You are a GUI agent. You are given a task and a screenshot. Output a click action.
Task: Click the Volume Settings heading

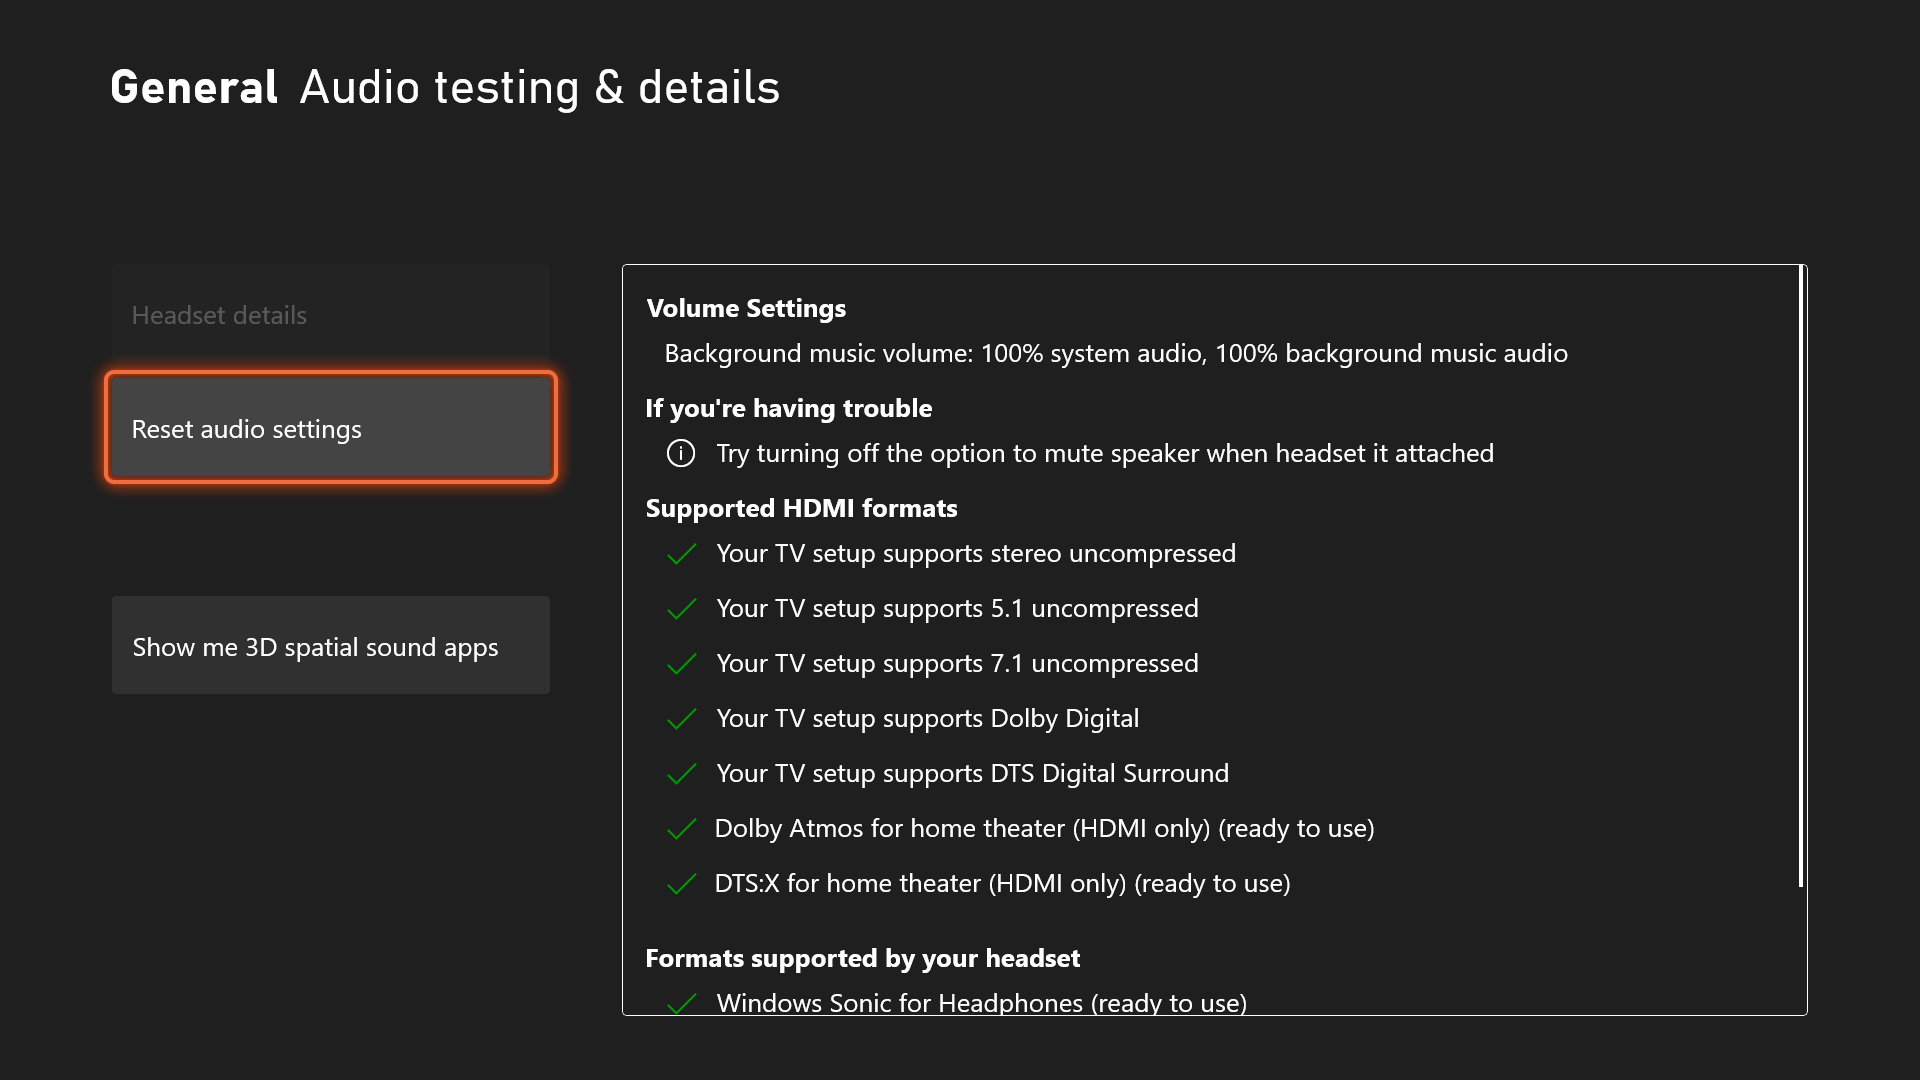click(746, 308)
